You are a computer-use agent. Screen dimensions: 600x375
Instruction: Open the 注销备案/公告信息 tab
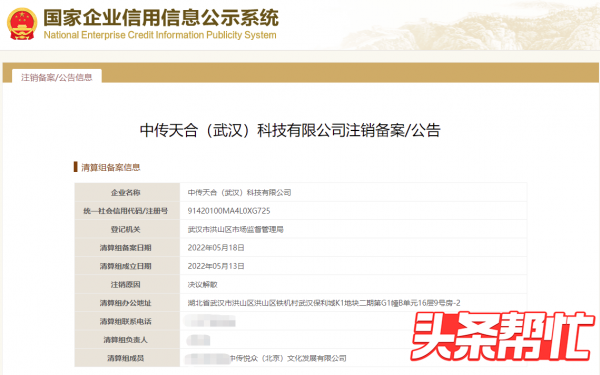pos(57,77)
